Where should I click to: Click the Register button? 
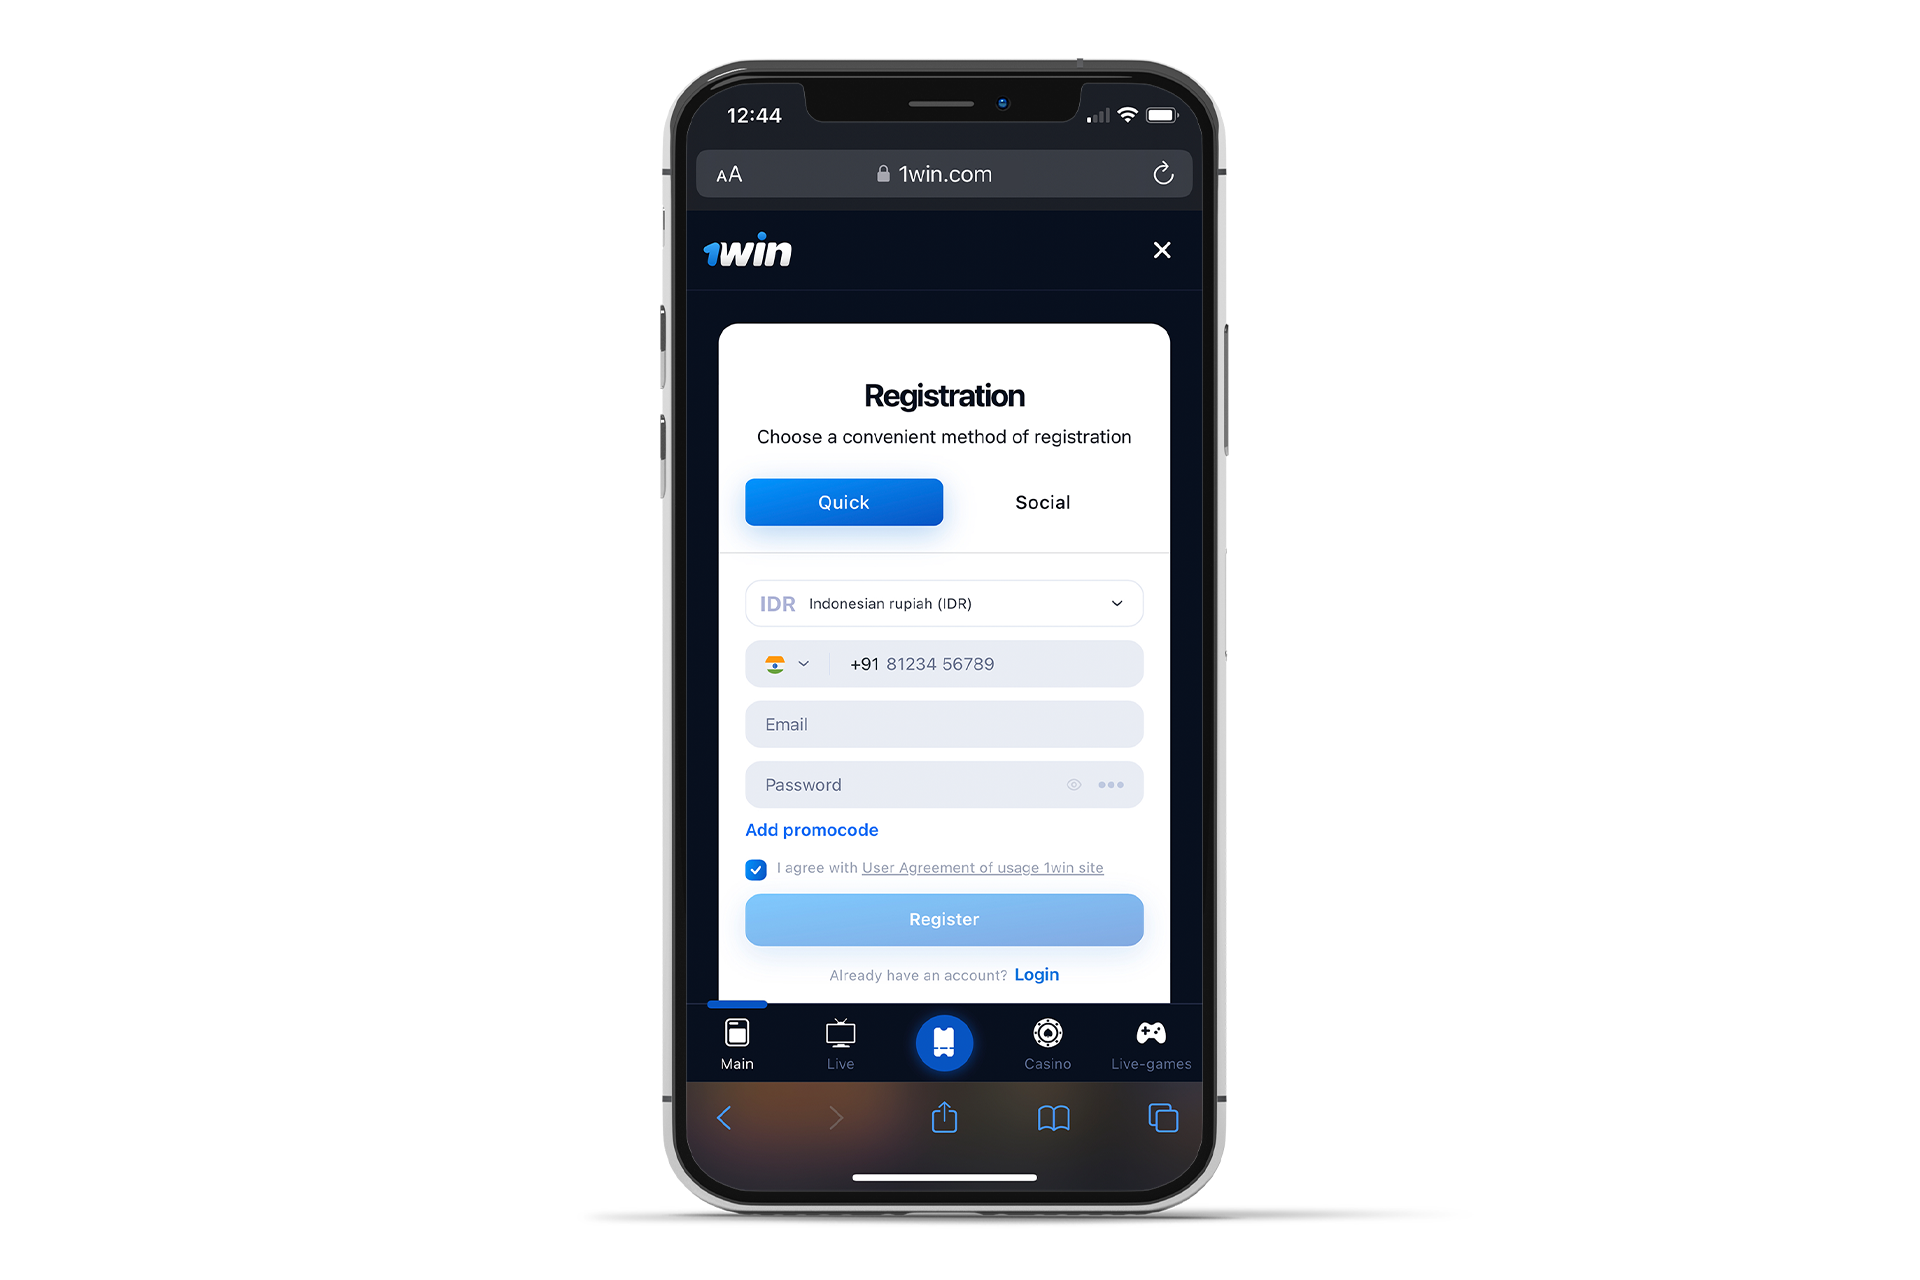(x=943, y=920)
